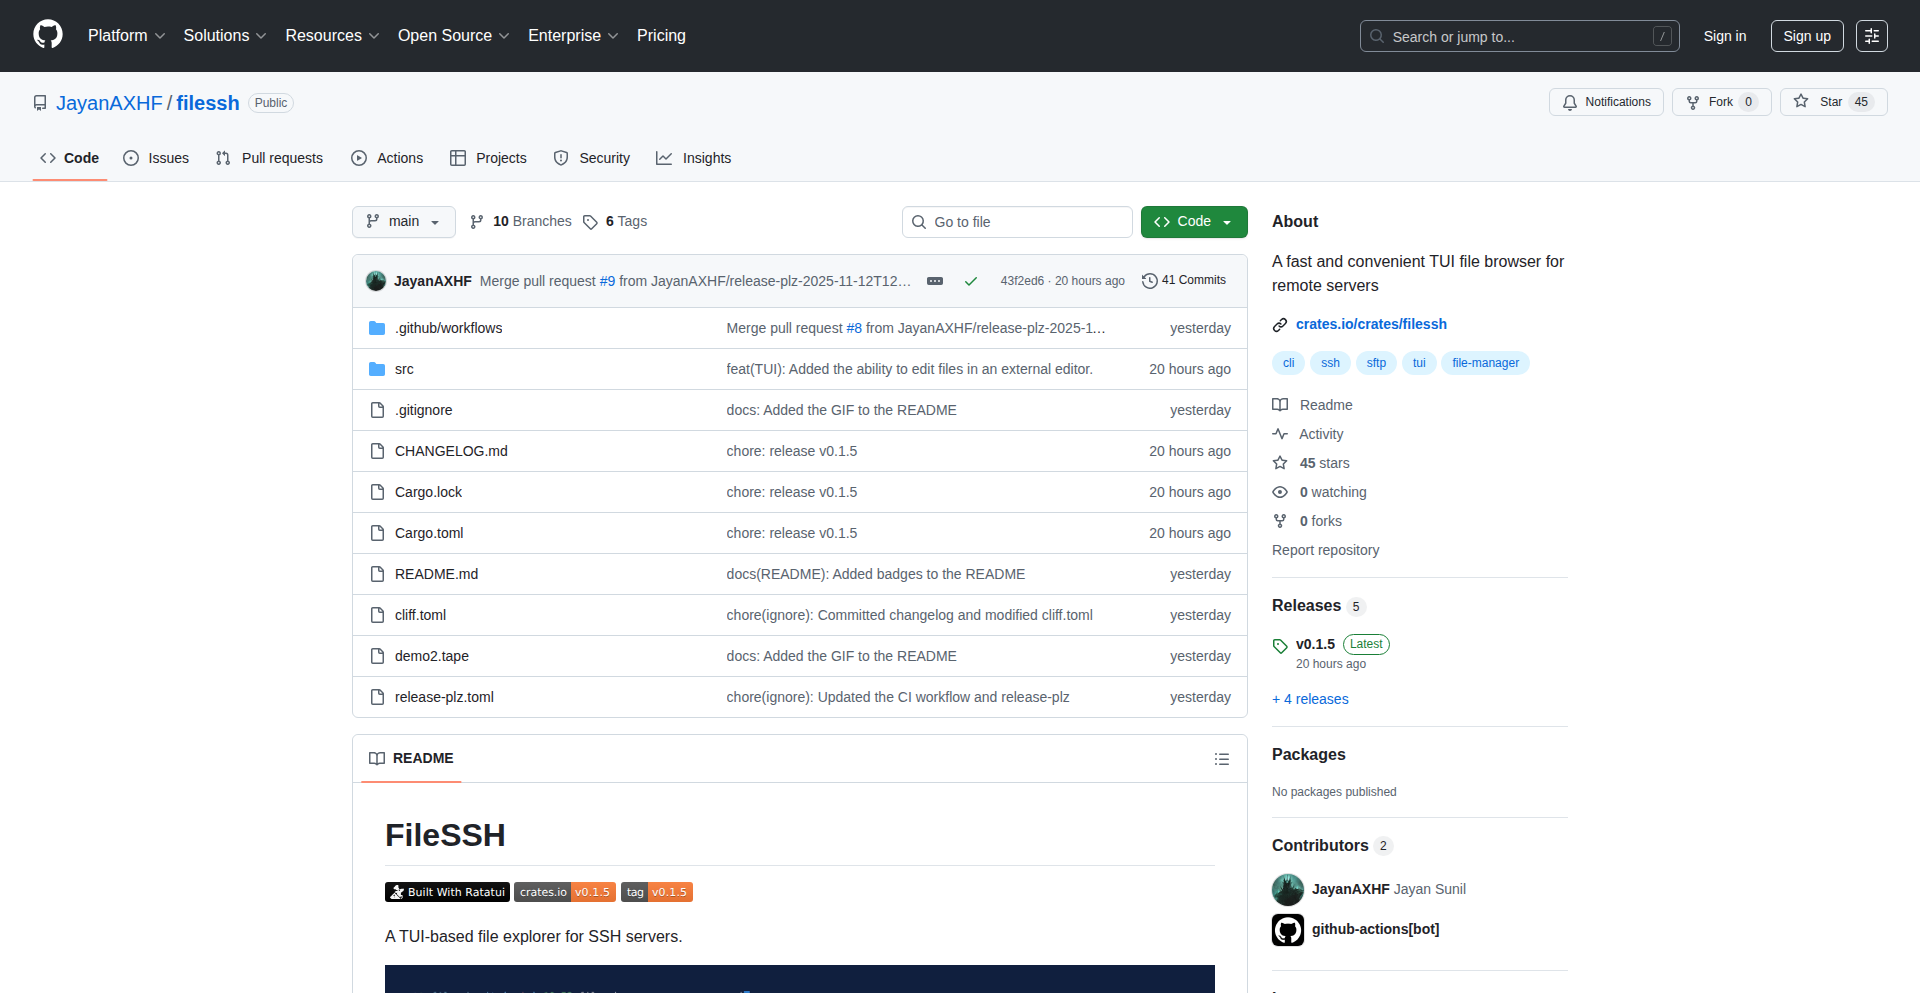Open Notifications bell button
Viewport: 1920px width, 993px height.
point(1606,102)
